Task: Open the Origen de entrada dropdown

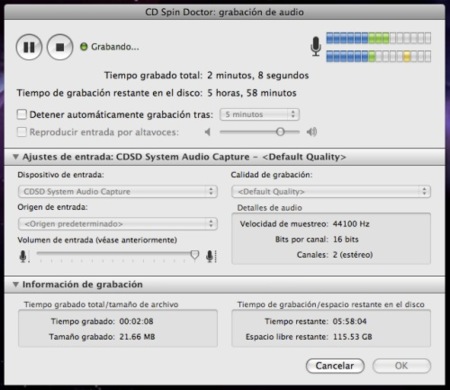Action: pos(118,224)
